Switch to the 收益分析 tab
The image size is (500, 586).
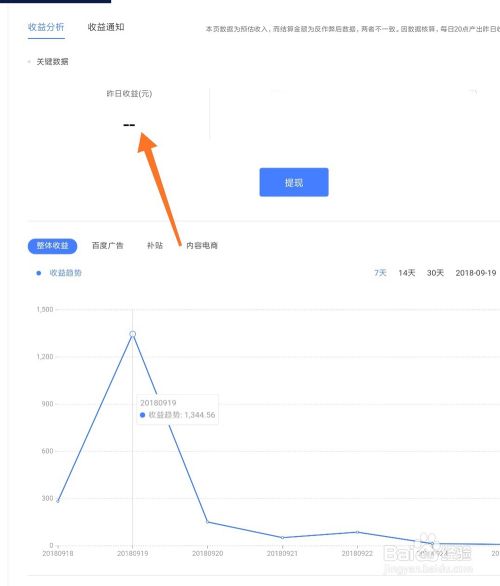(x=46, y=27)
